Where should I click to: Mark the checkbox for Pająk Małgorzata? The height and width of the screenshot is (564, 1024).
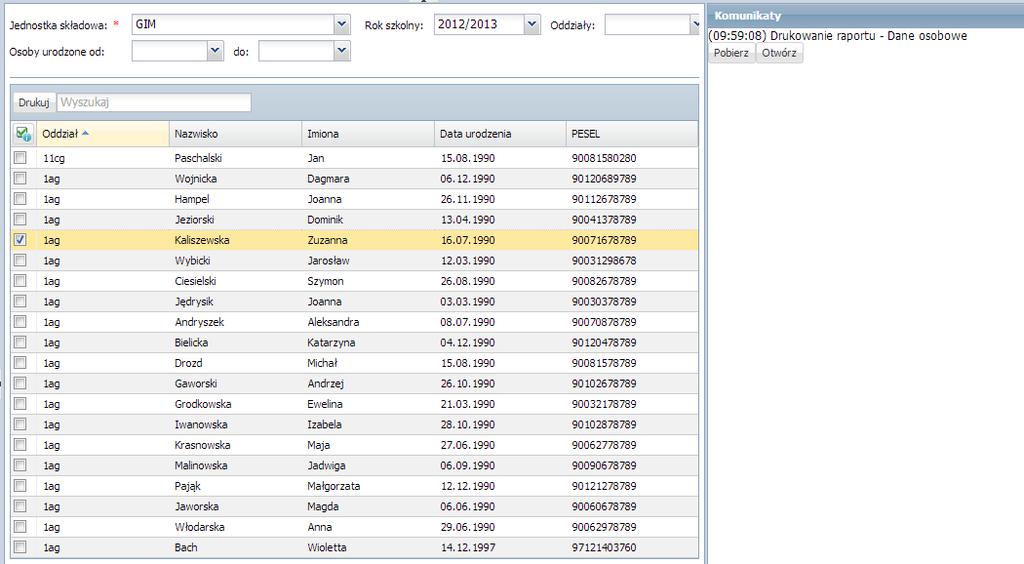[x=20, y=486]
